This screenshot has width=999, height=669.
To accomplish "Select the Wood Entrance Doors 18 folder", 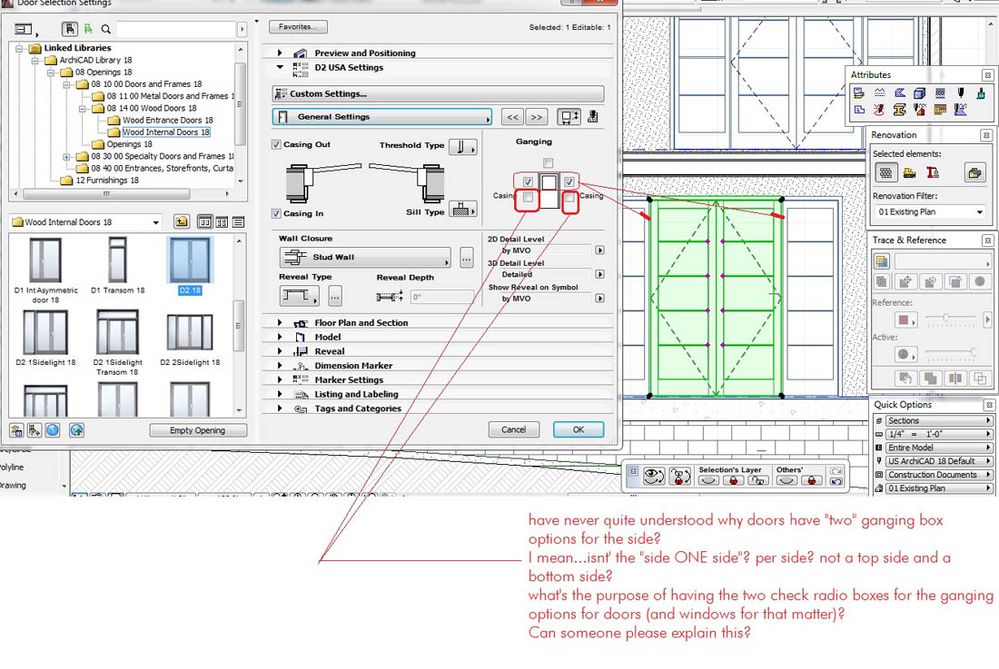I will (x=168, y=120).
